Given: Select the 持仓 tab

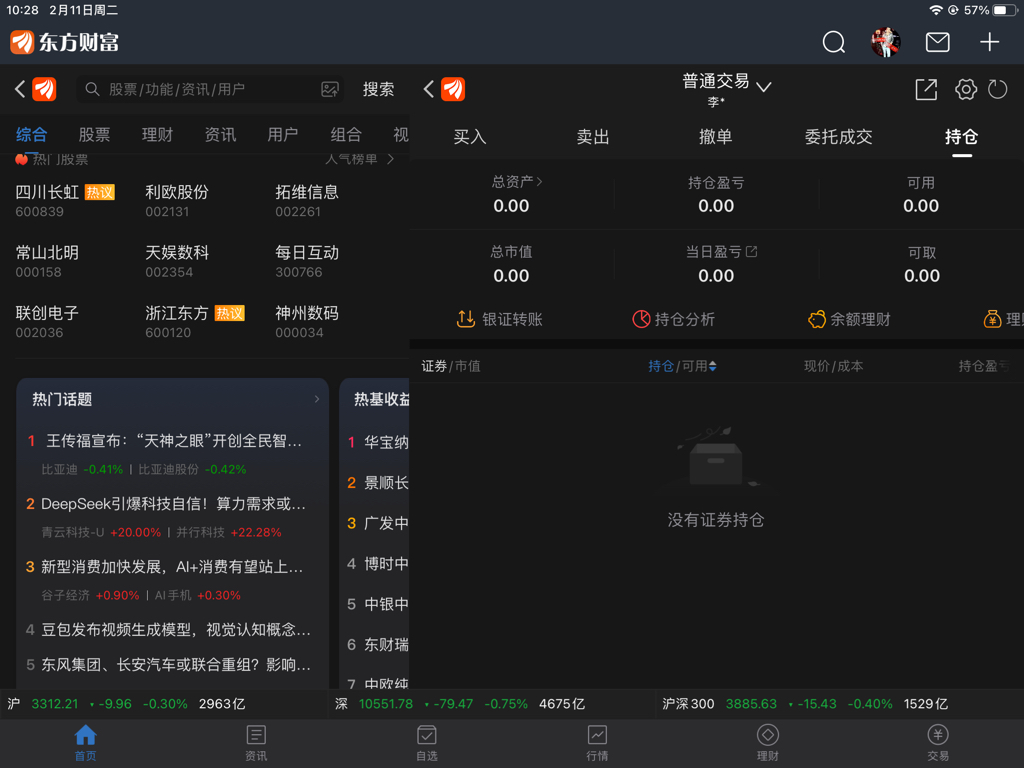Looking at the screenshot, I should [961, 136].
